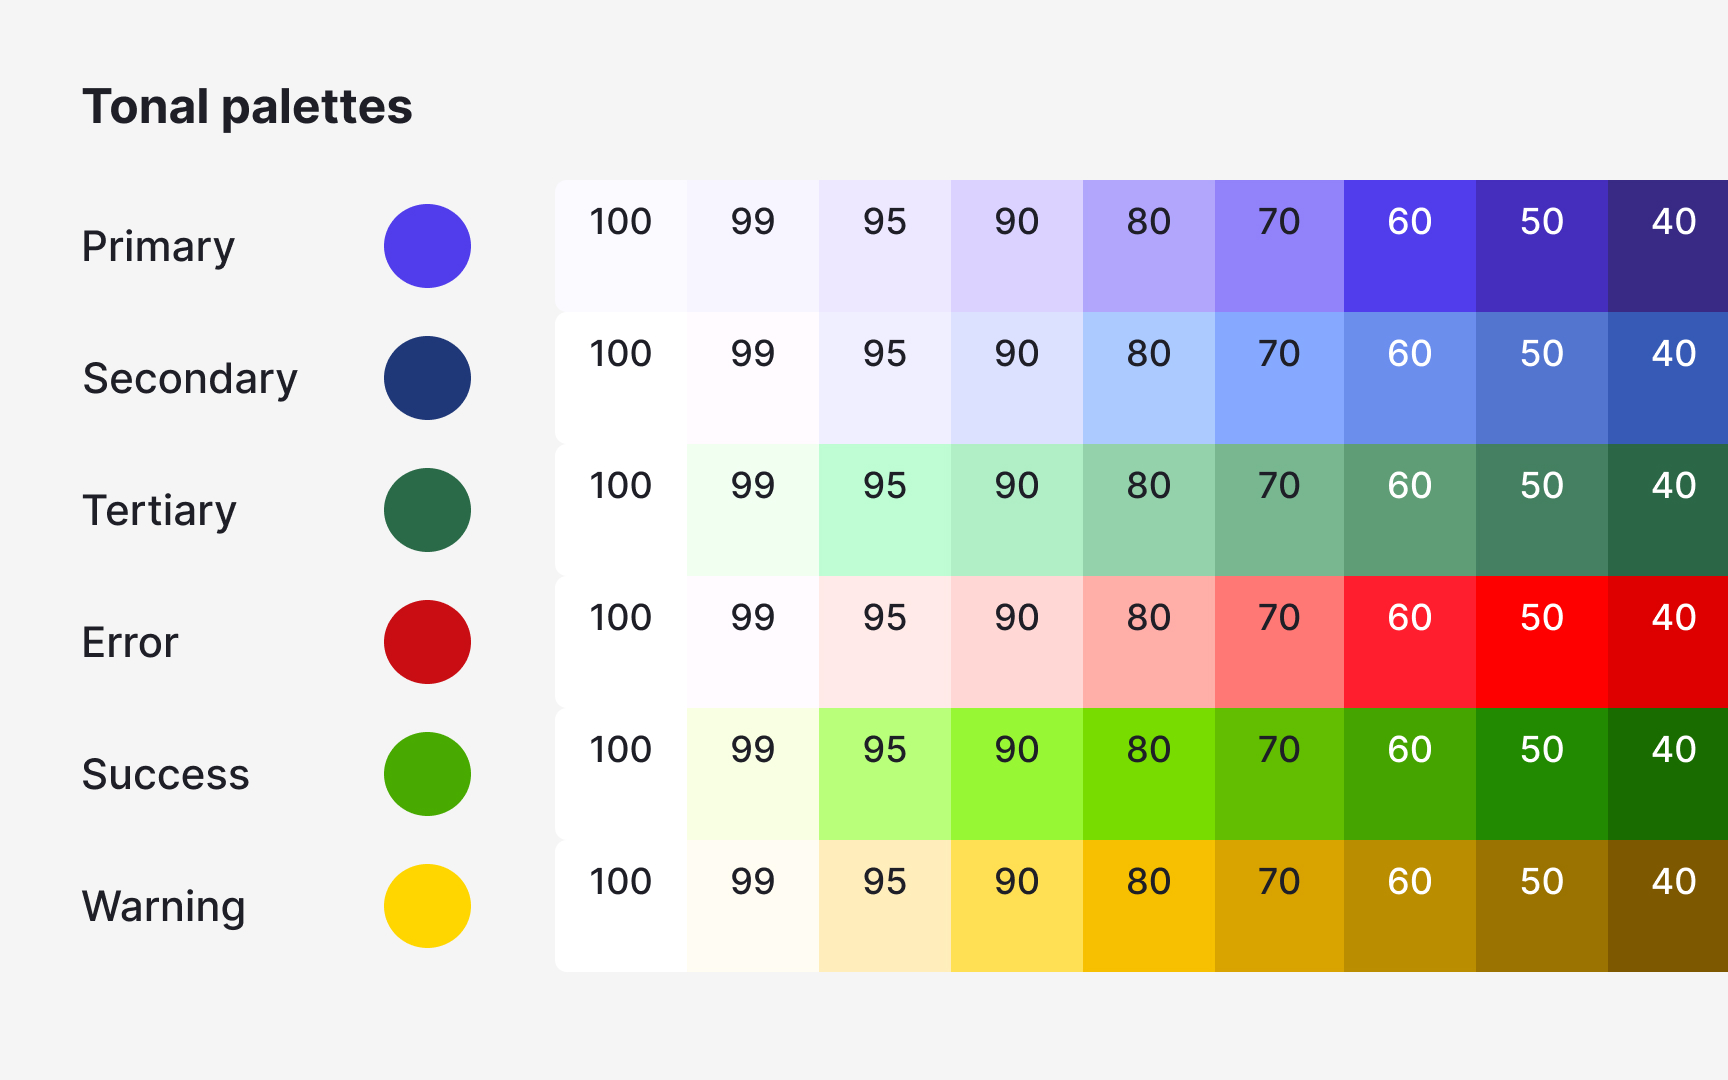
Task: Click the Warning tone 60 swatch
Action: point(1409,906)
